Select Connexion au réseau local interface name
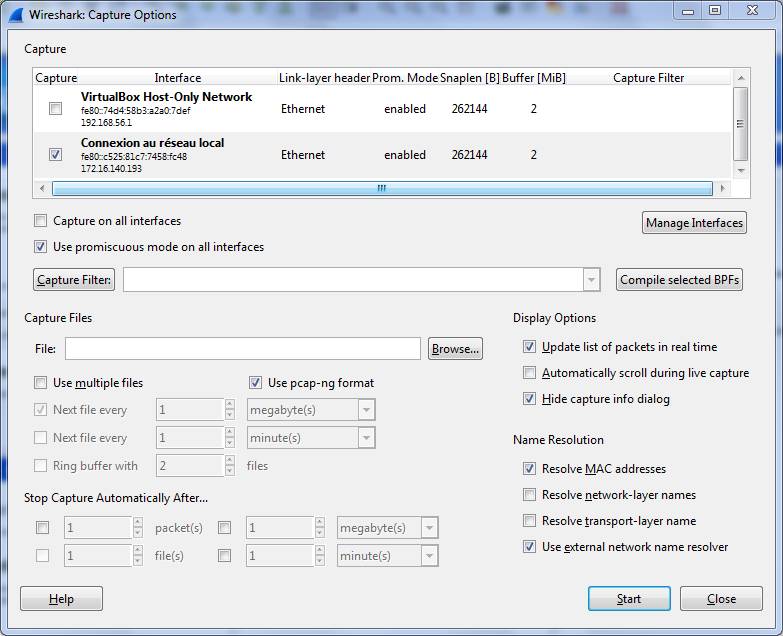 tap(152, 143)
